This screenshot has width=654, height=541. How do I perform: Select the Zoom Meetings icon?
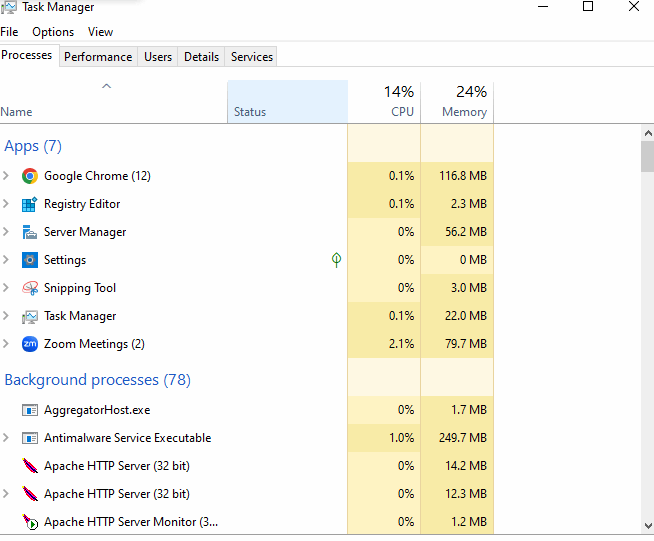30,344
